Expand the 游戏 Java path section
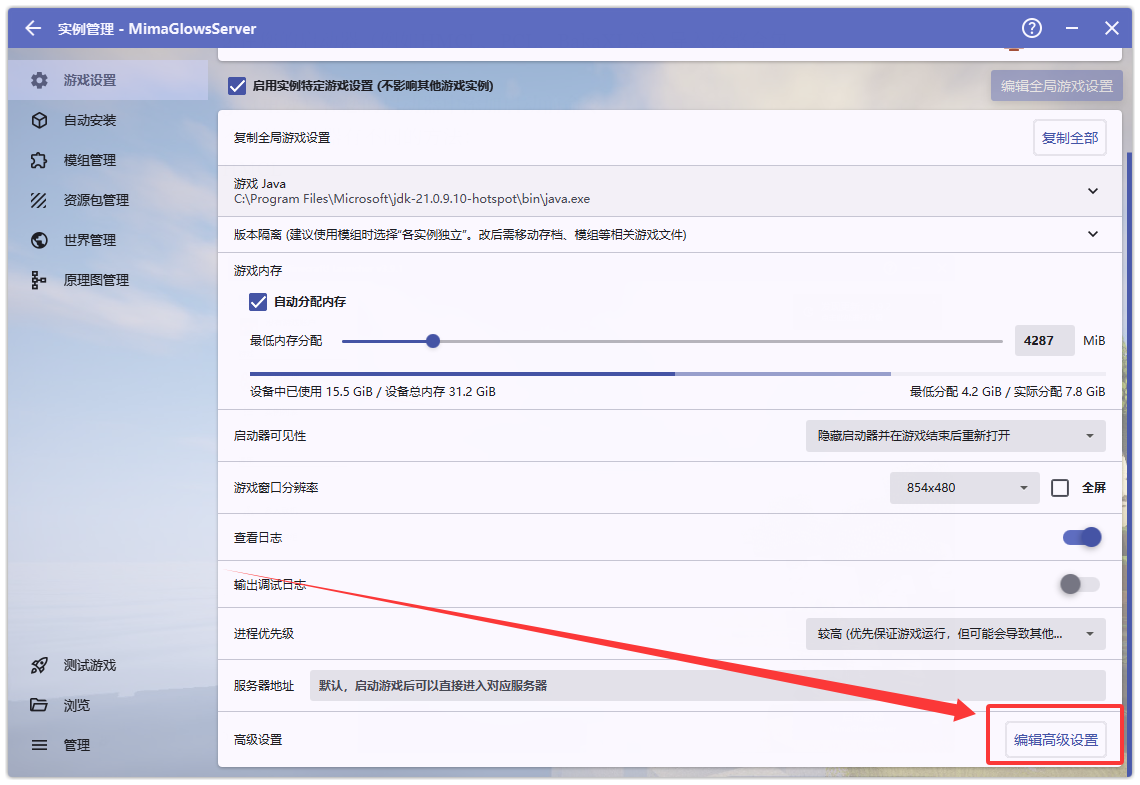The width and height of the screenshot is (1140, 785). (1093, 191)
